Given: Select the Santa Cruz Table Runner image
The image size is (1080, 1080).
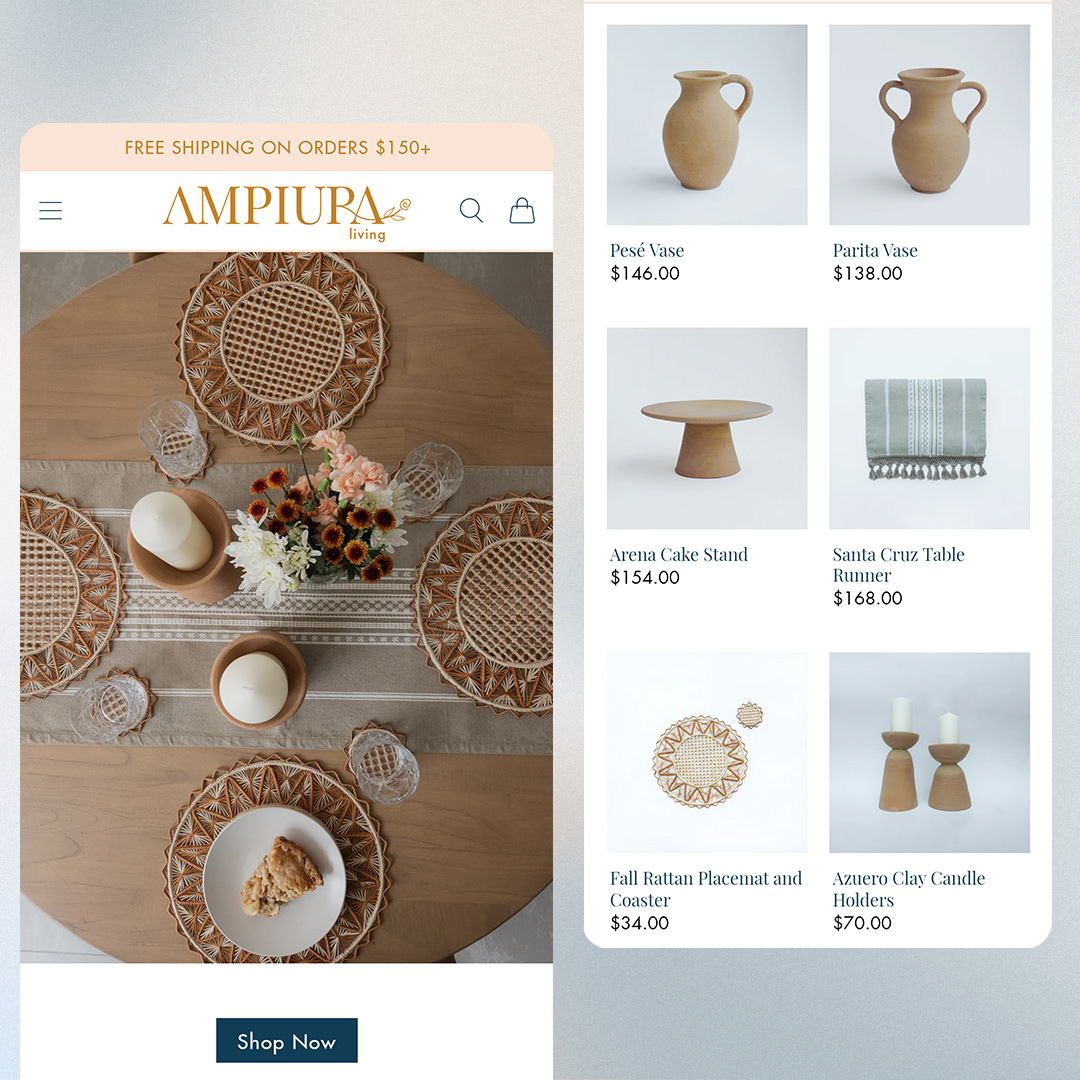Looking at the screenshot, I should 929,428.
